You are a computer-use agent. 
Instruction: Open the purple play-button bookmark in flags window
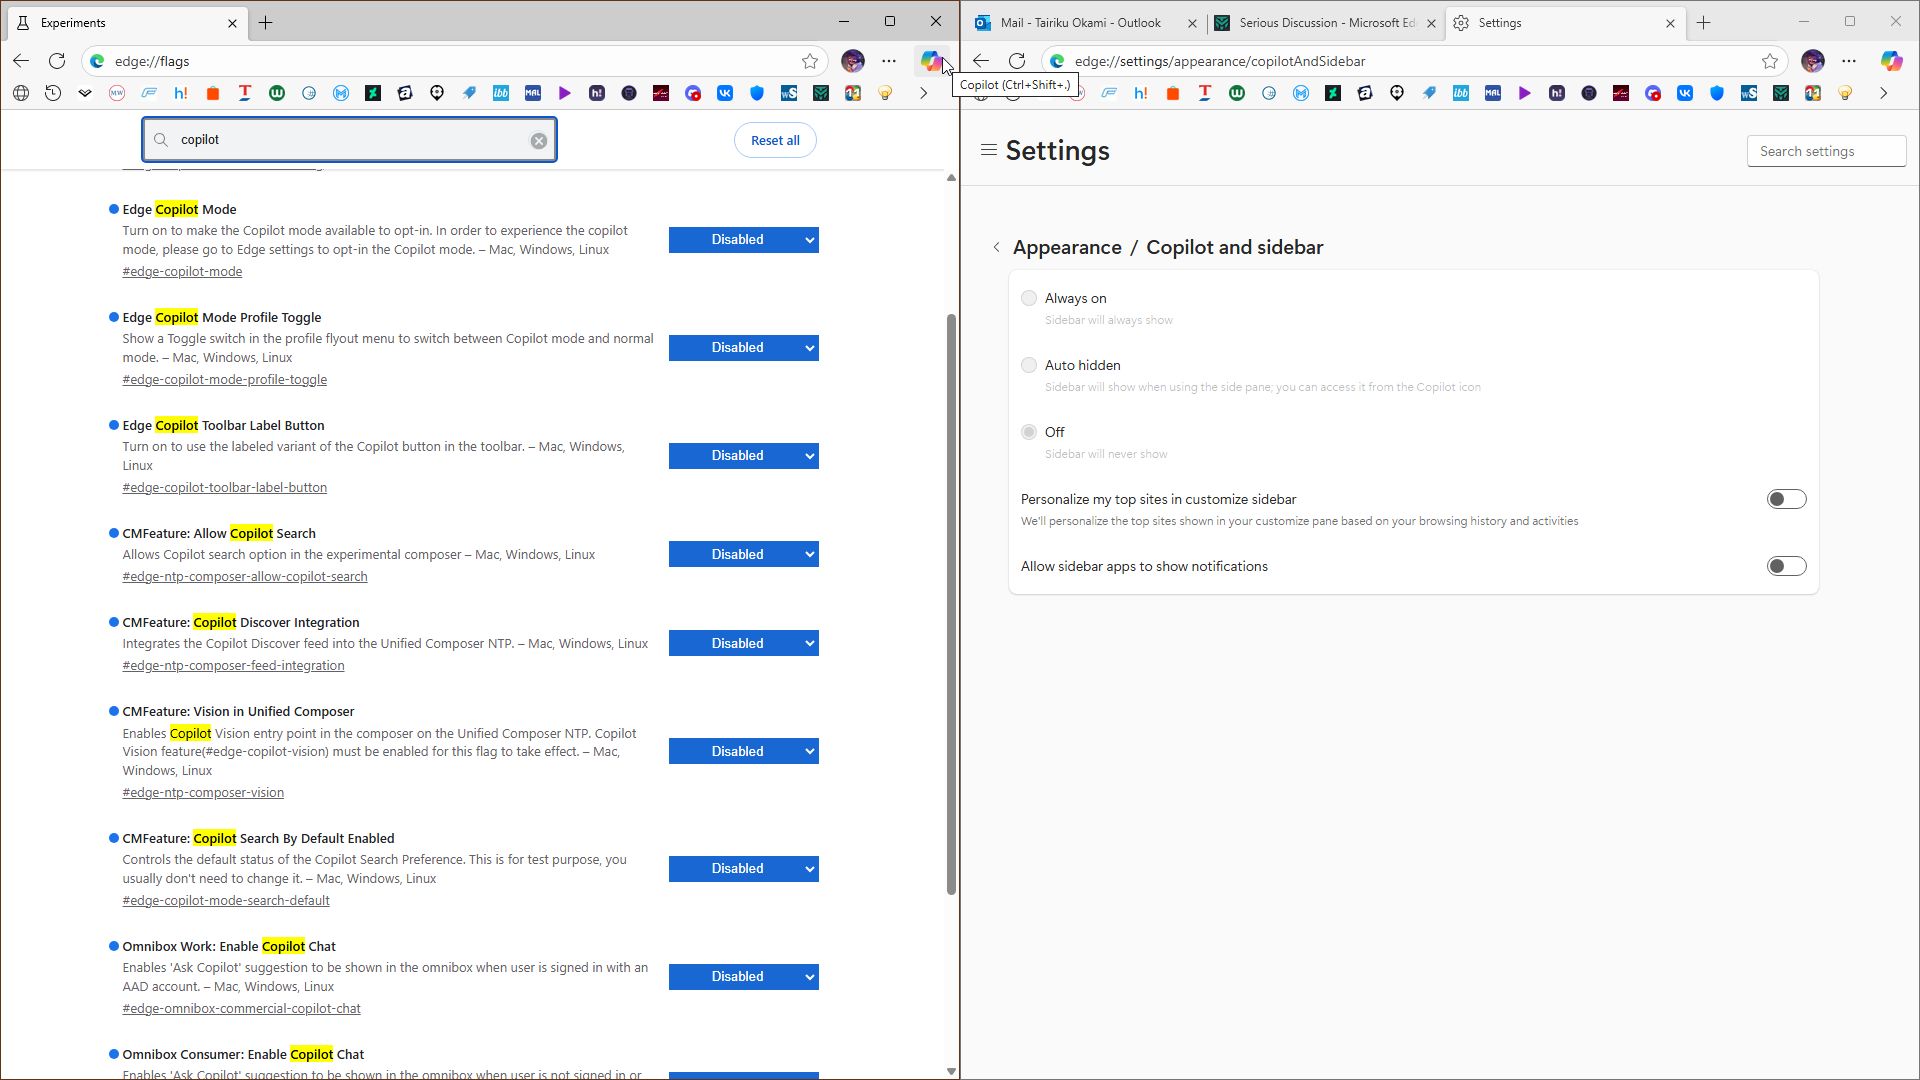pyautogui.click(x=565, y=93)
